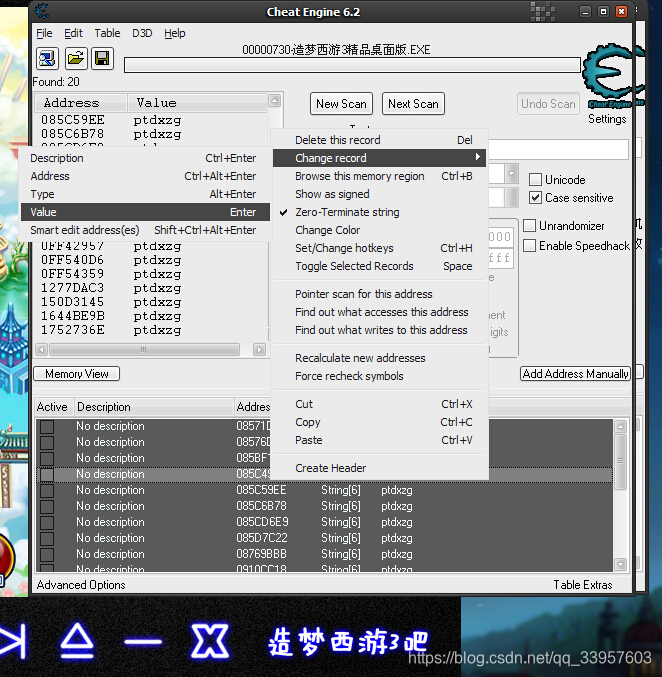Toggle active box for record 085D7C22
Image resolution: width=662 pixels, height=677 pixels.
pos(47,538)
